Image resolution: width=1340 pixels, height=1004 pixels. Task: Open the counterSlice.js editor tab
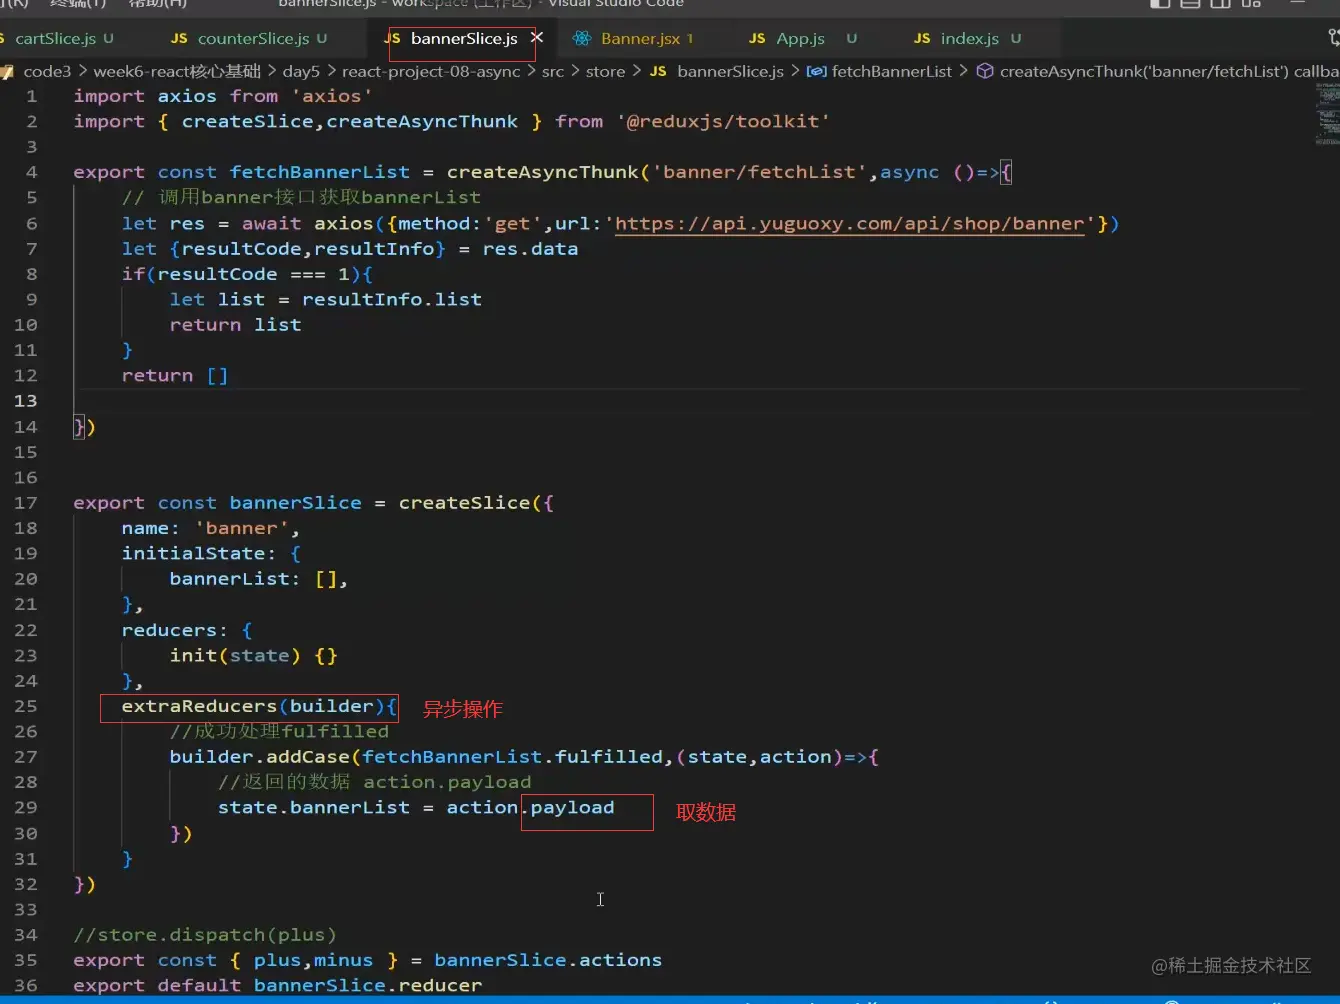(x=249, y=38)
